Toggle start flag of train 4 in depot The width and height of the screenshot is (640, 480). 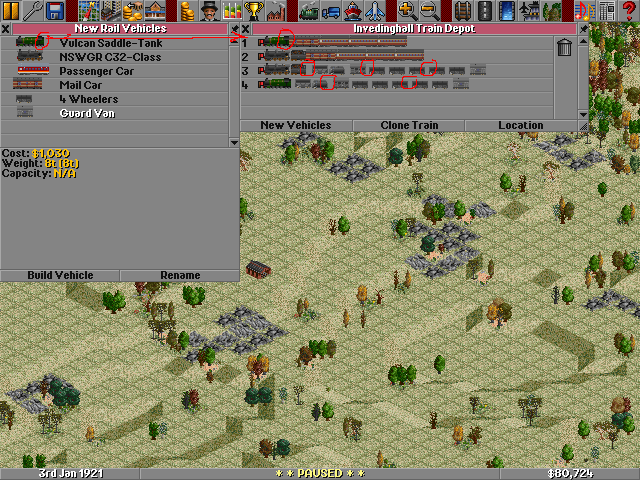(x=261, y=84)
